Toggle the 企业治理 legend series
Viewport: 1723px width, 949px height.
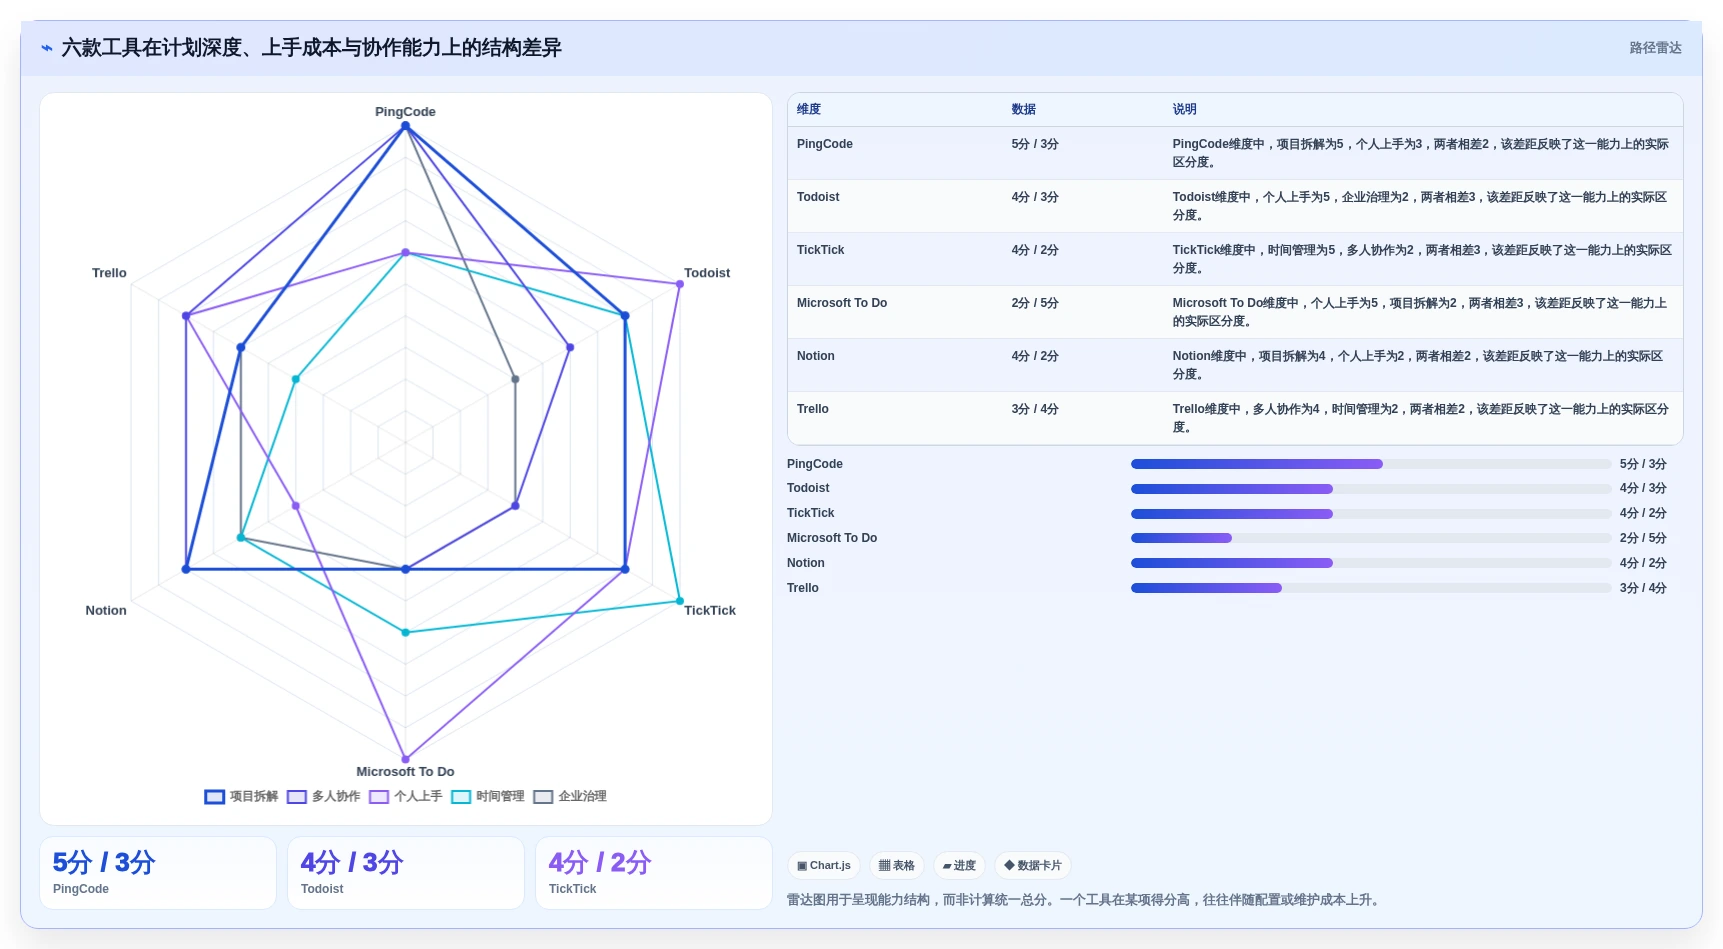(x=570, y=797)
